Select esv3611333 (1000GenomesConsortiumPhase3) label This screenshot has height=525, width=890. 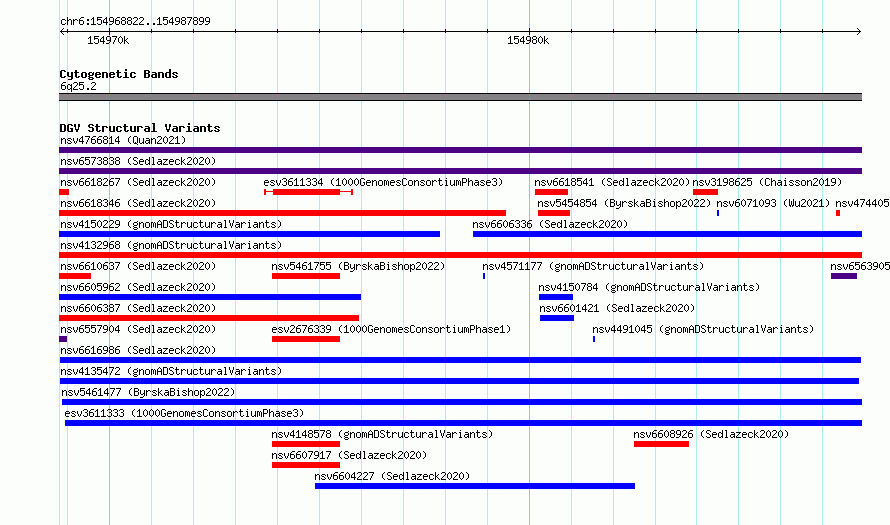click(184, 413)
